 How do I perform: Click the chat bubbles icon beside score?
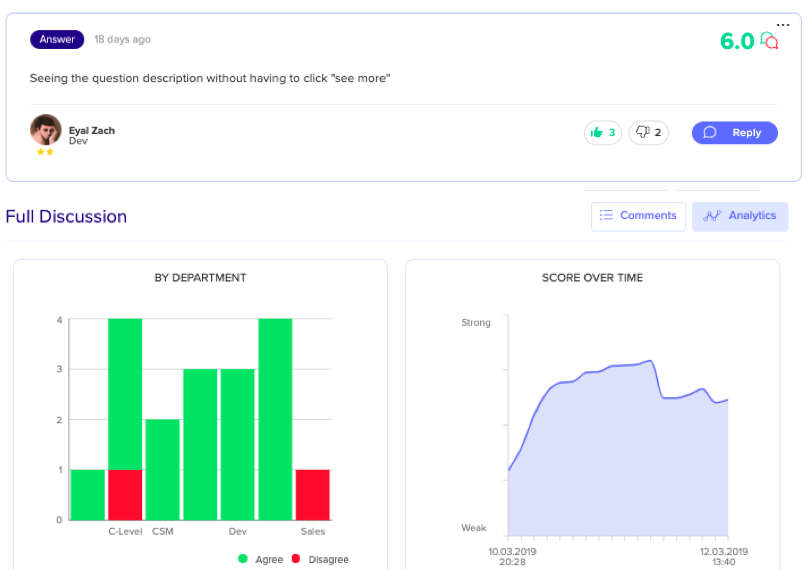point(769,40)
